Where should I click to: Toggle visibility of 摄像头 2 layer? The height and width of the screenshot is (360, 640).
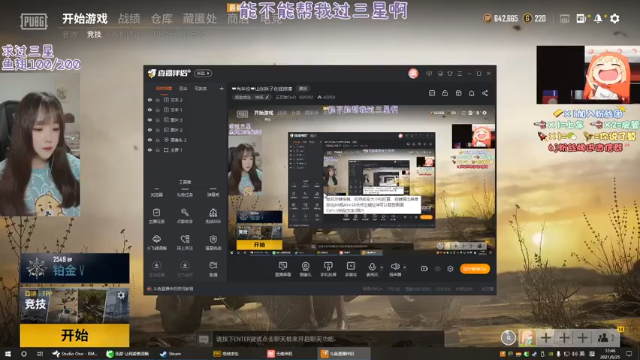[150, 140]
